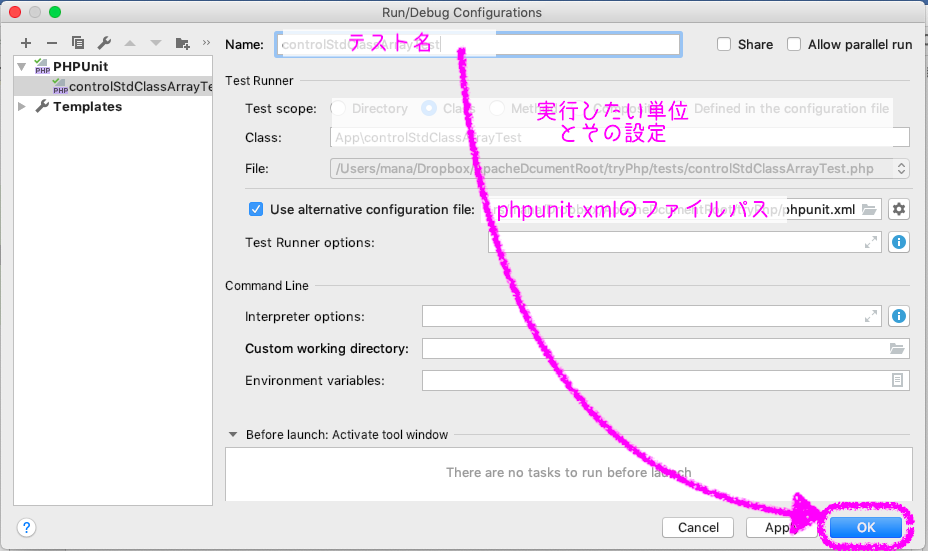Focus the Test Runner options field
Screen dimensions: 928x551
(685, 242)
